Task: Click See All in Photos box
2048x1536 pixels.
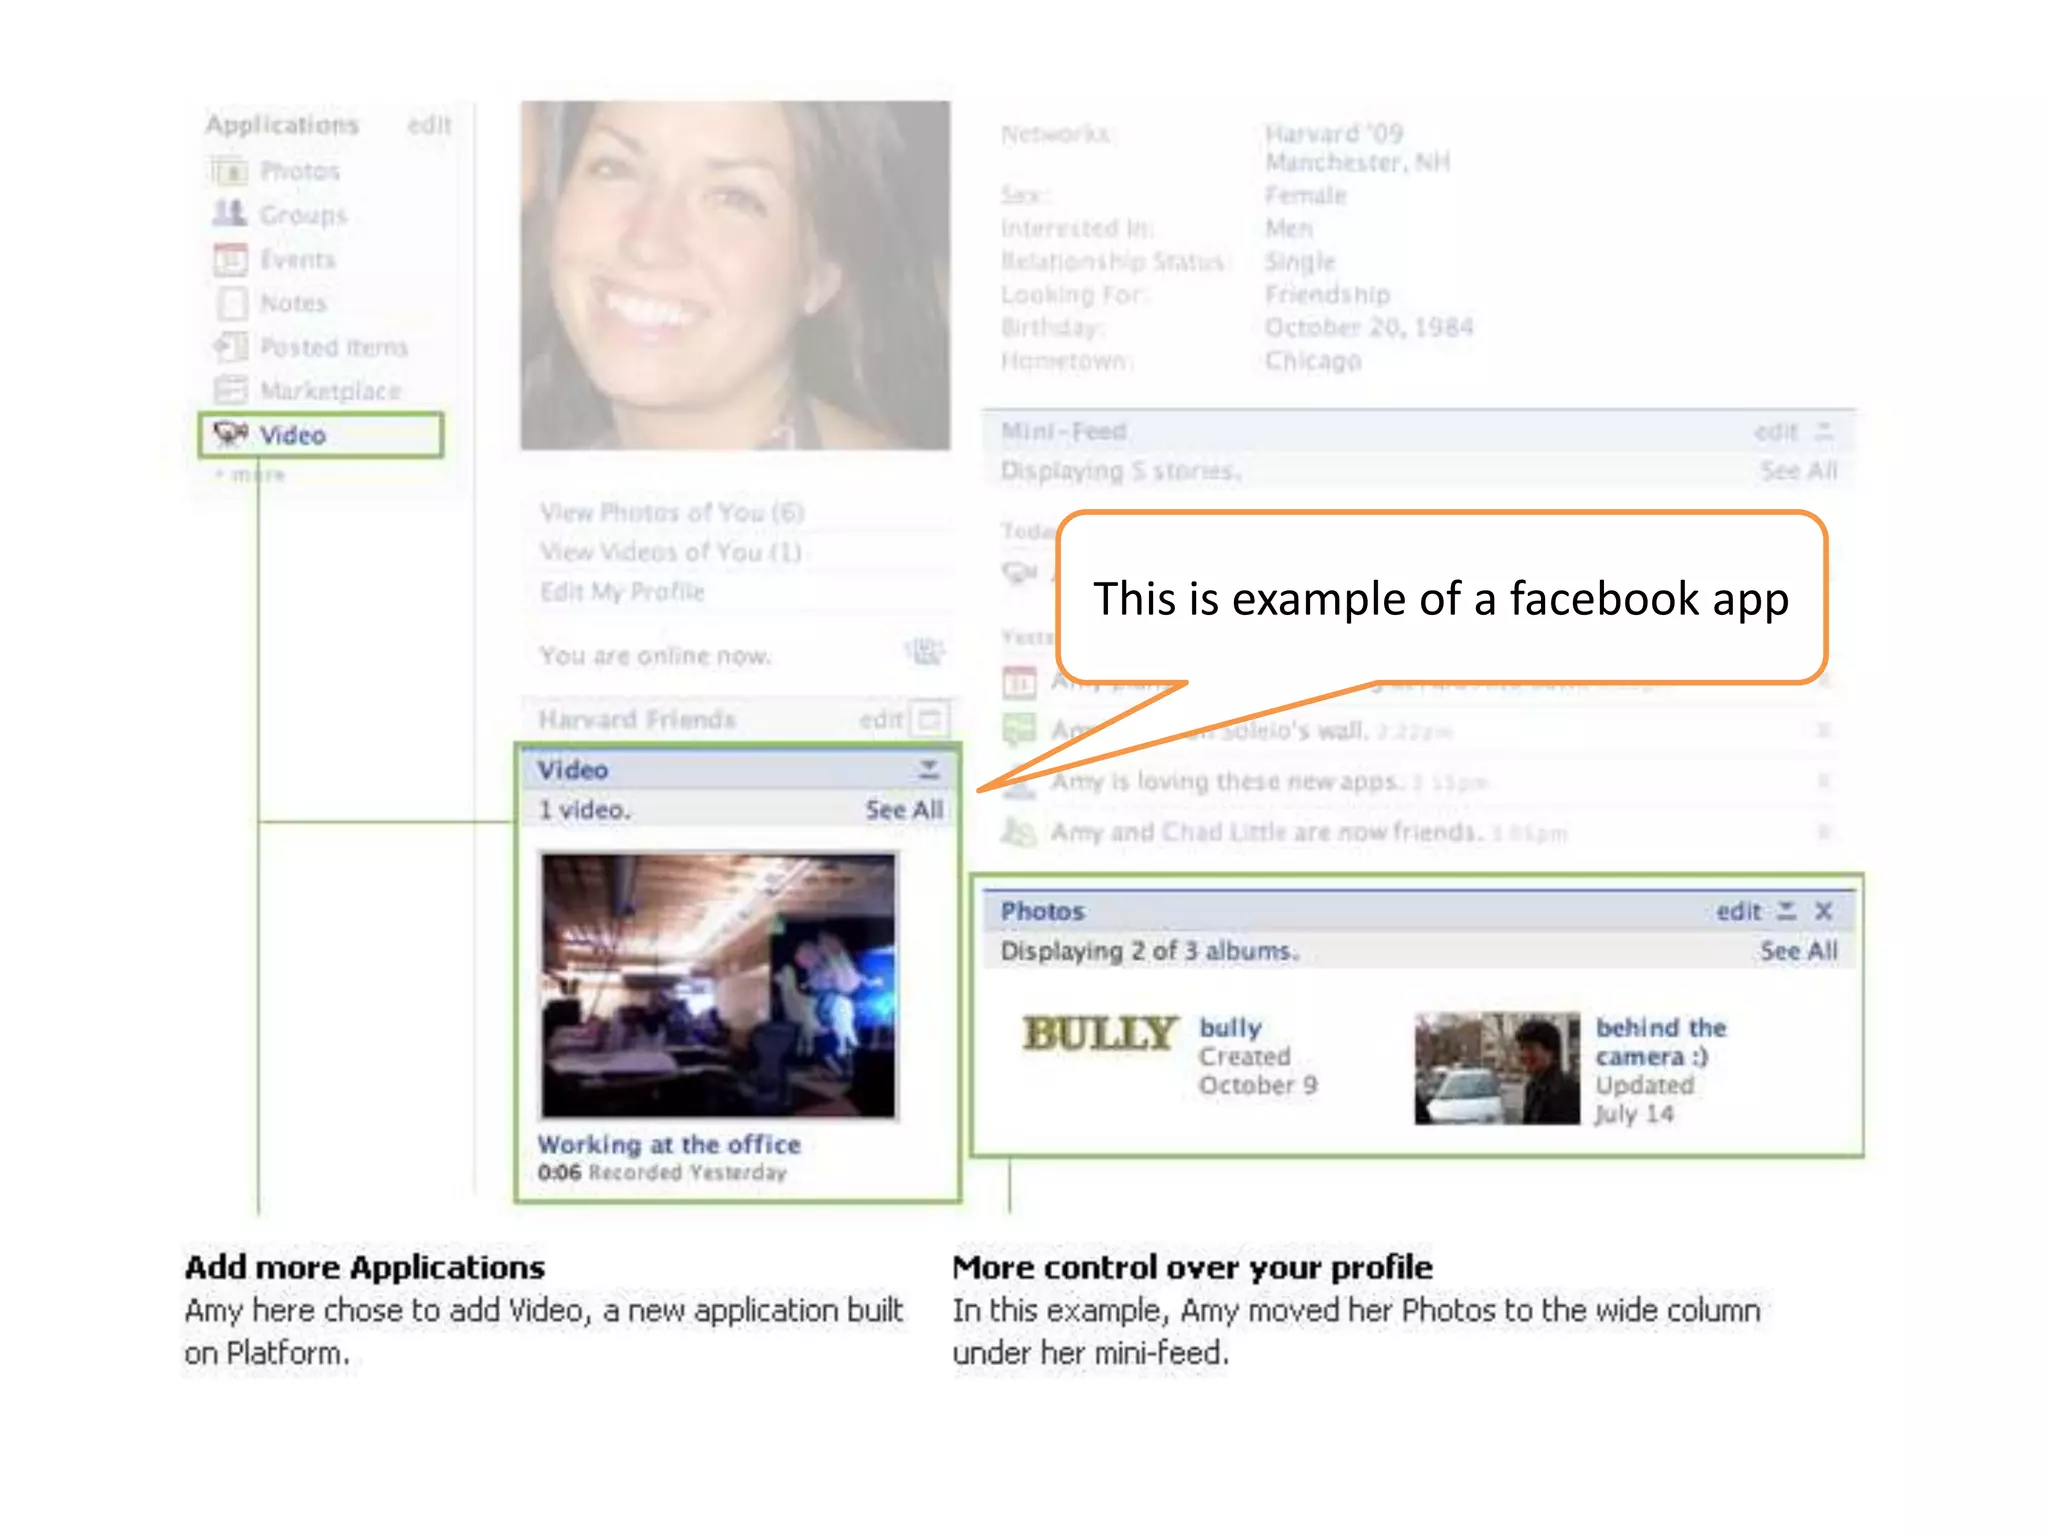Action: point(1798,951)
